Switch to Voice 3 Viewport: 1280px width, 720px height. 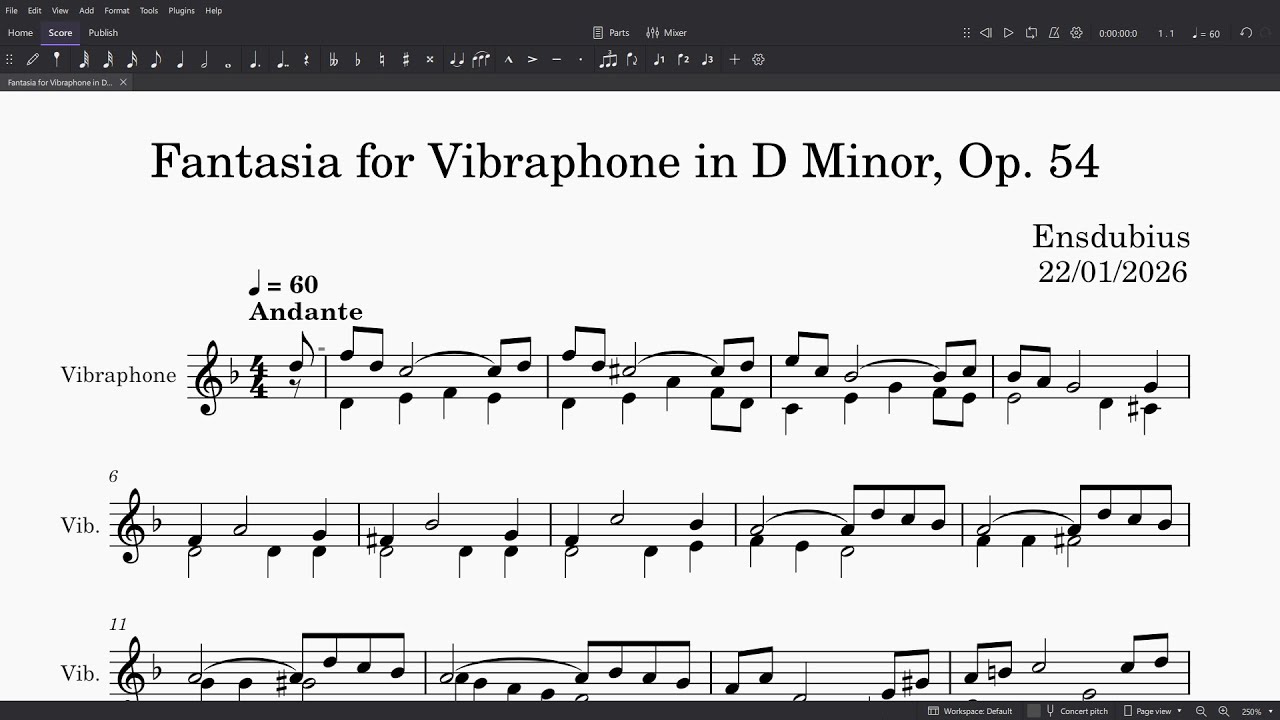point(707,60)
